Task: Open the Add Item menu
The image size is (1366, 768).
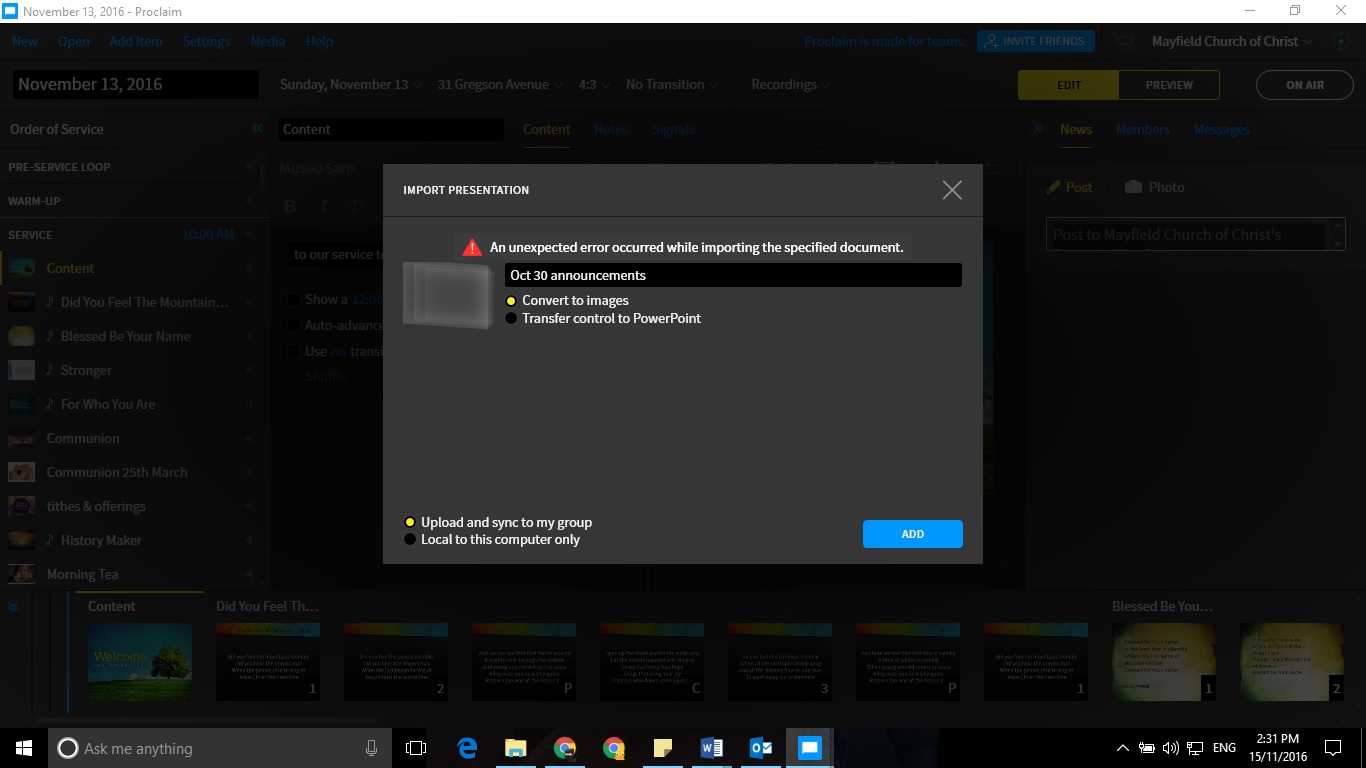Action: pyautogui.click(x=136, y=41)
